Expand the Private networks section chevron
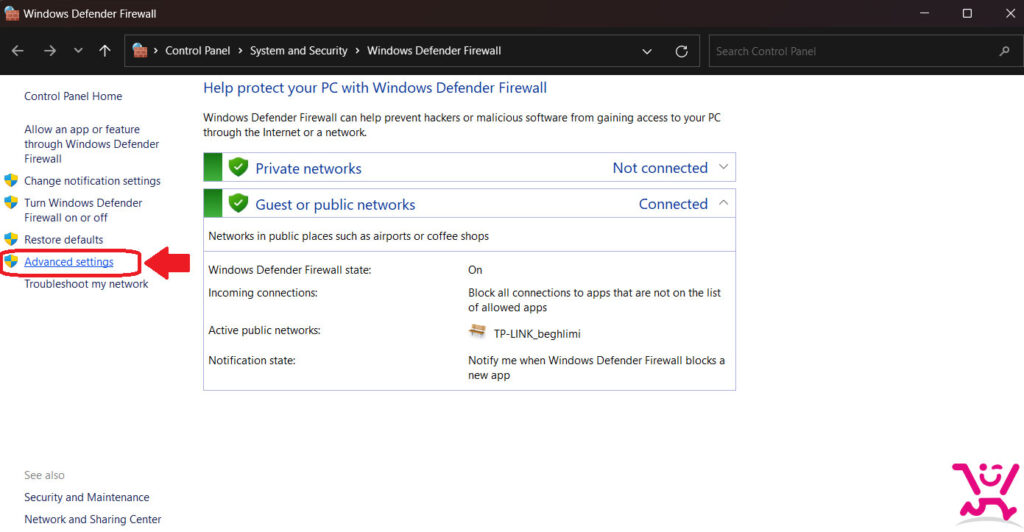Image resolution: width=1024 pixels, height=532 pixels. coord(724,167)
